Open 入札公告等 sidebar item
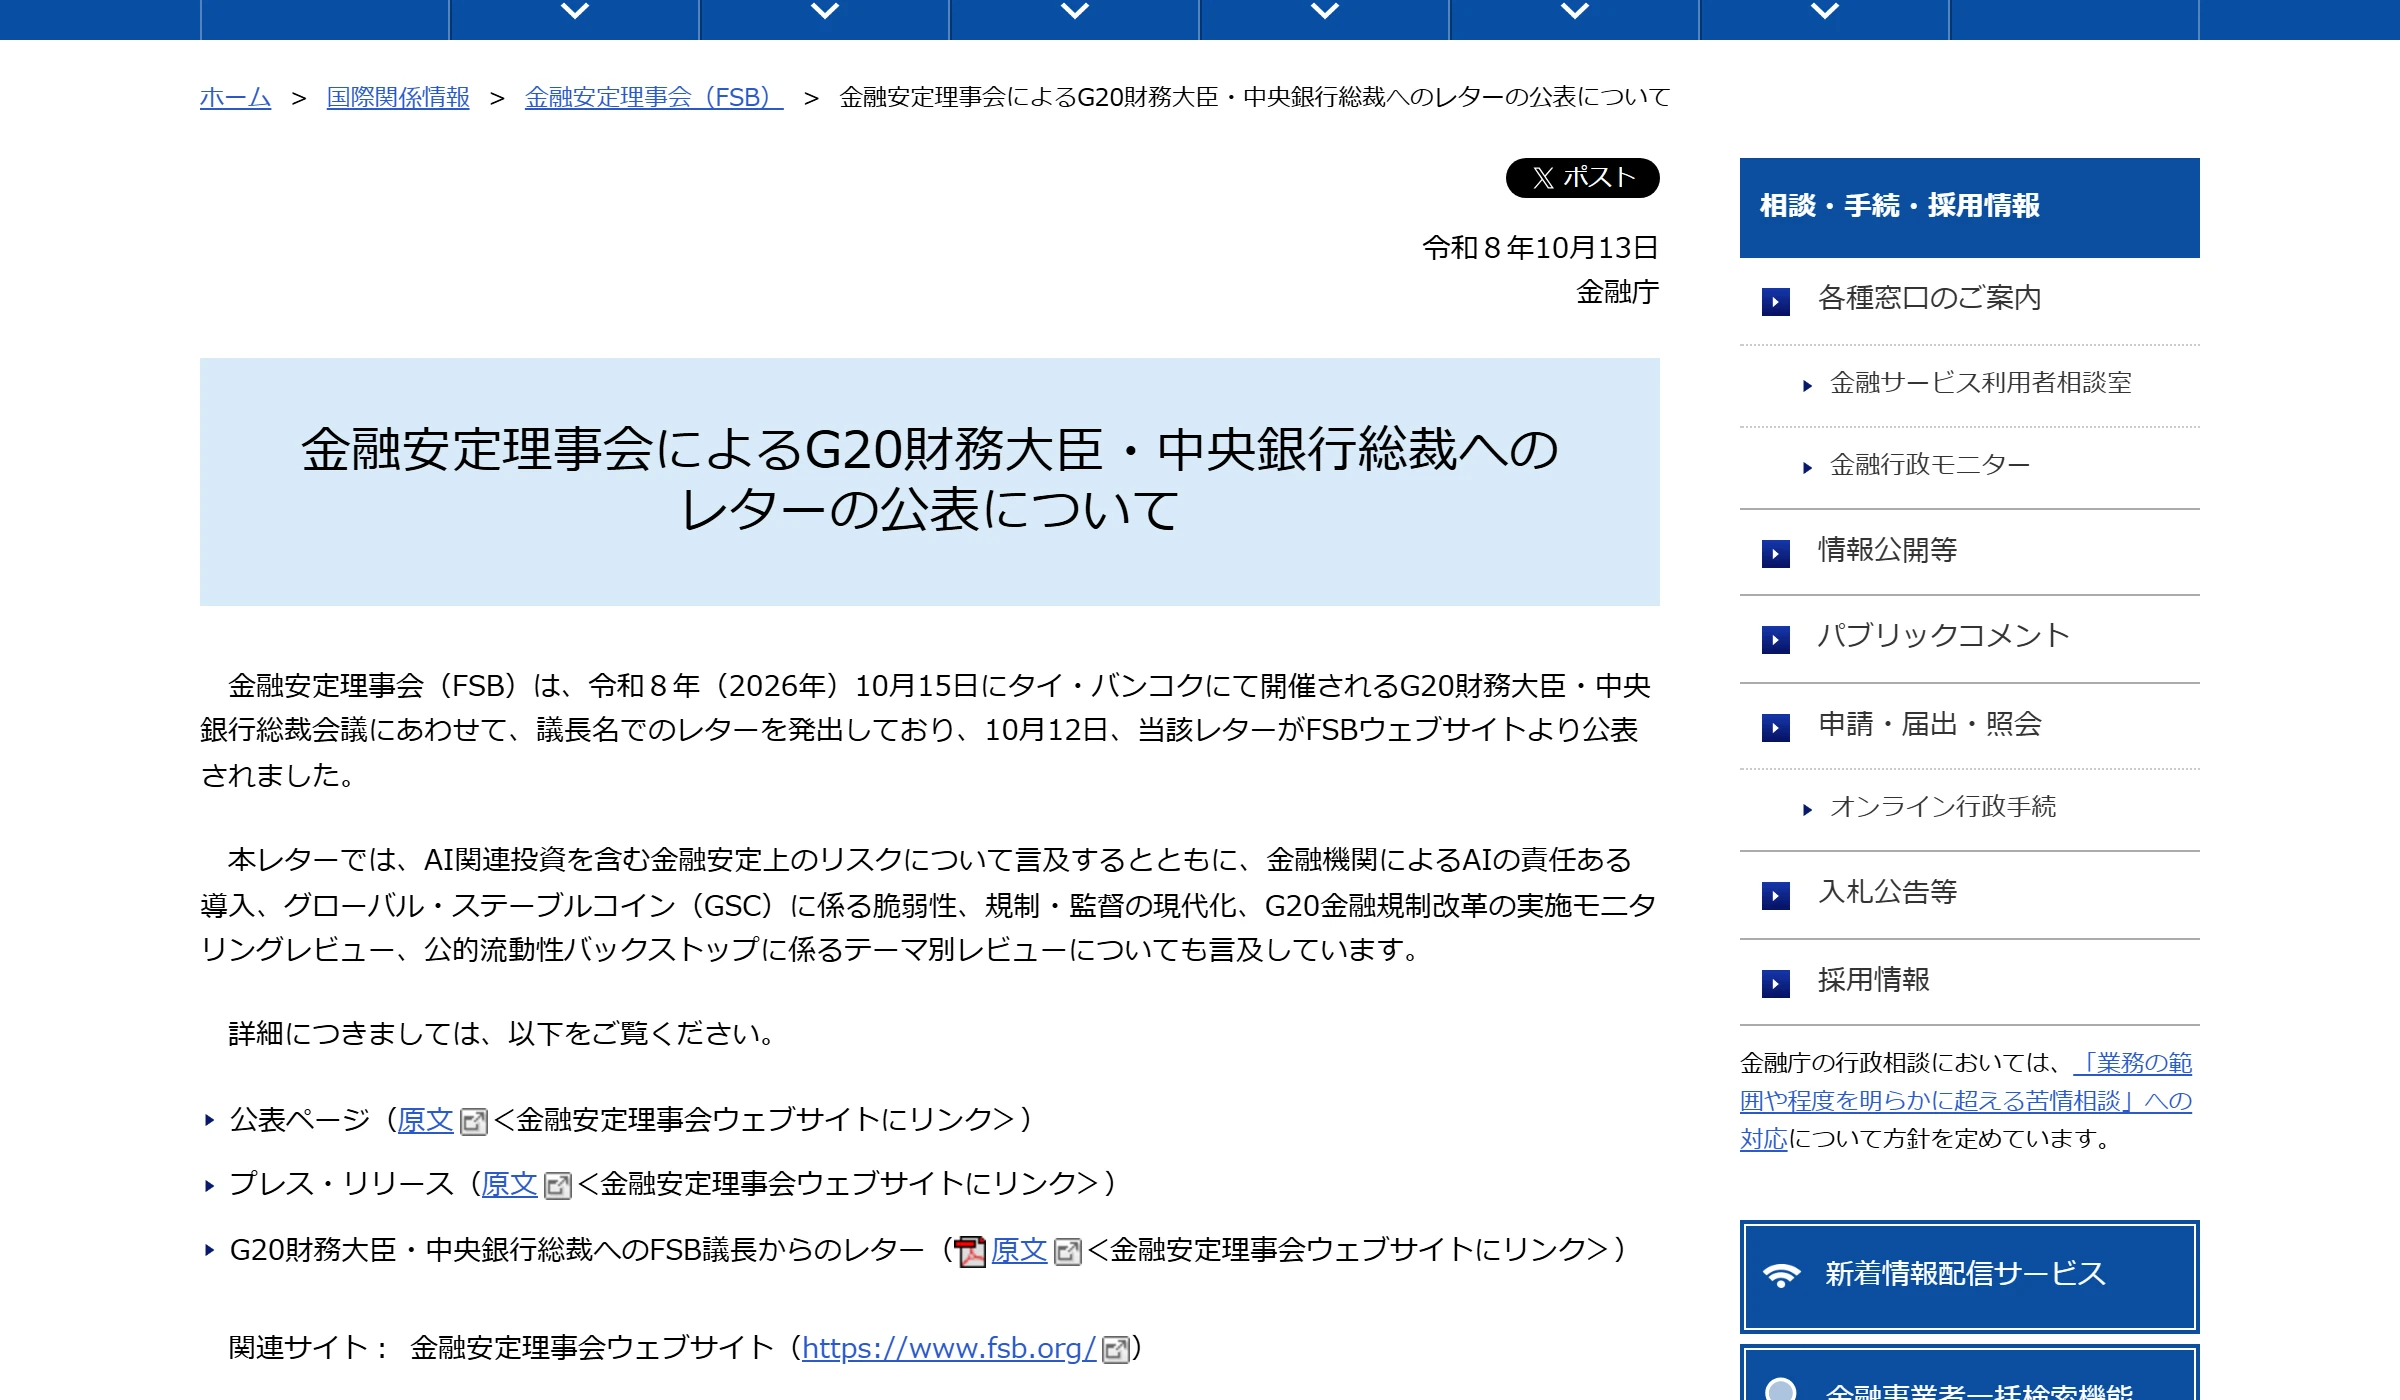This screenshot has width=2400, height=1400. 1970,895
